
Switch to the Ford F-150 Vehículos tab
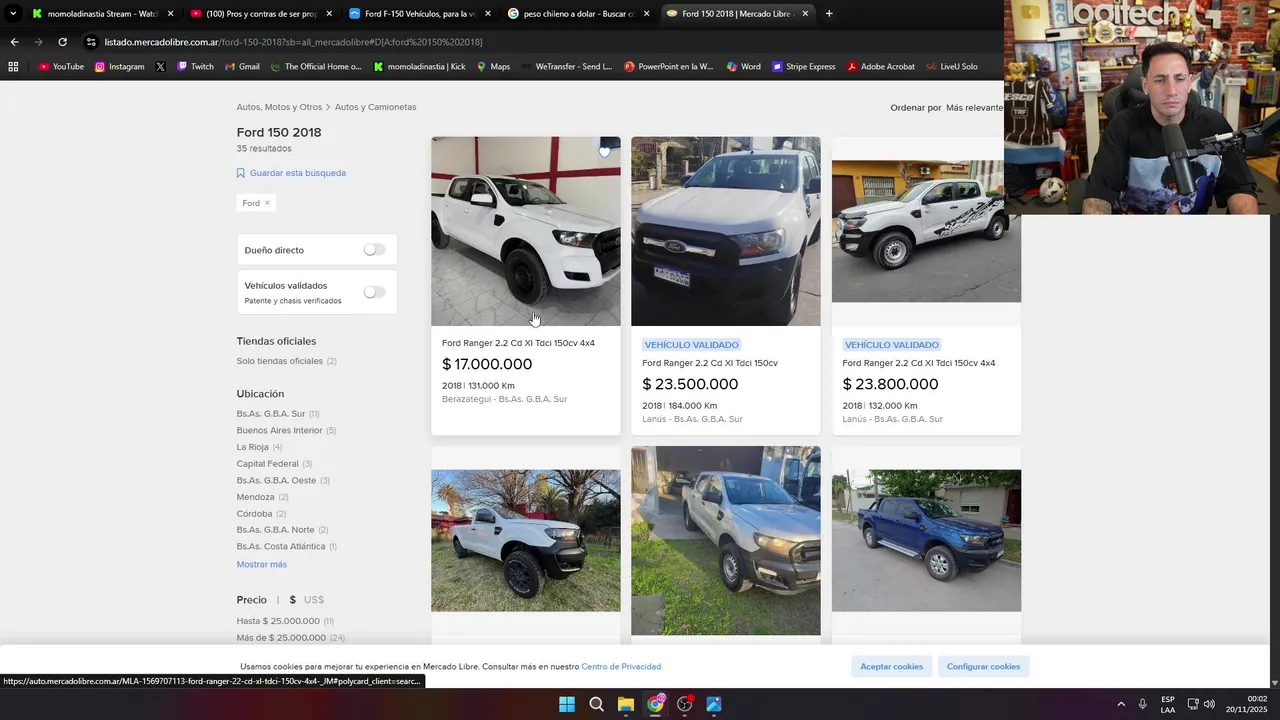click(420, 14)
